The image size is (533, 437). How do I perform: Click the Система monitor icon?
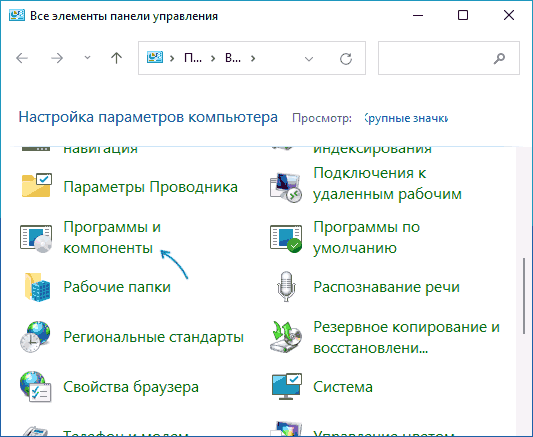coord(287,387)
